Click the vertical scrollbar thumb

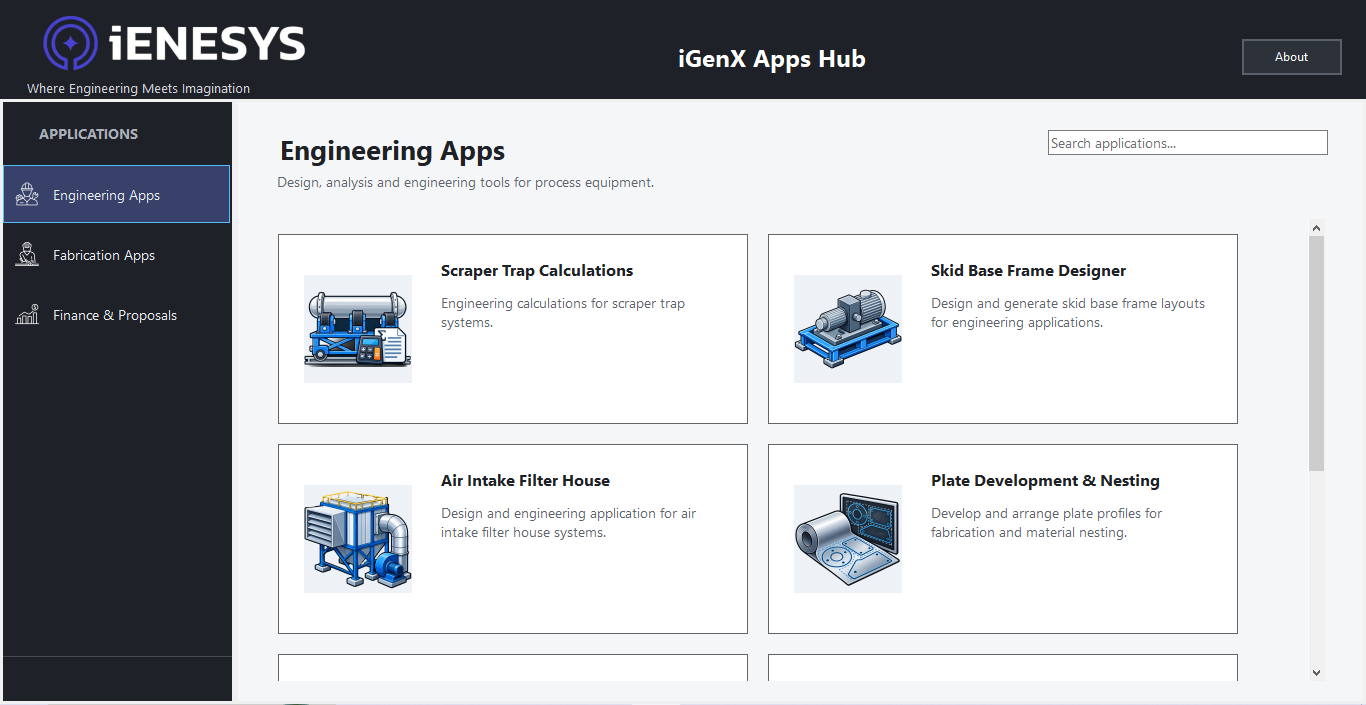[x=1316, y=353]
